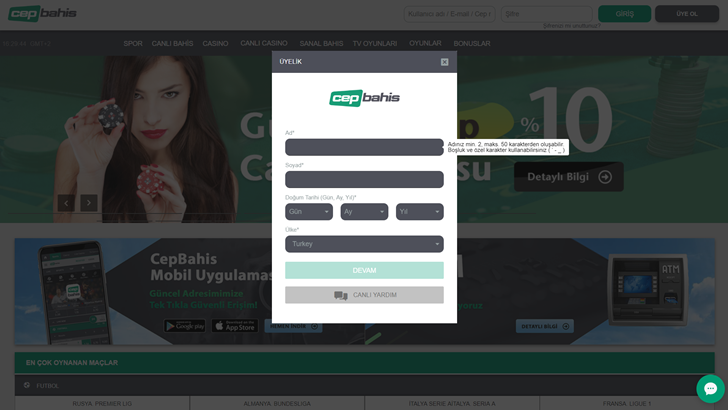This screenshot has width=728, height=410.
Task: Click the CepBahis logo in the page header
Action: 42,13
